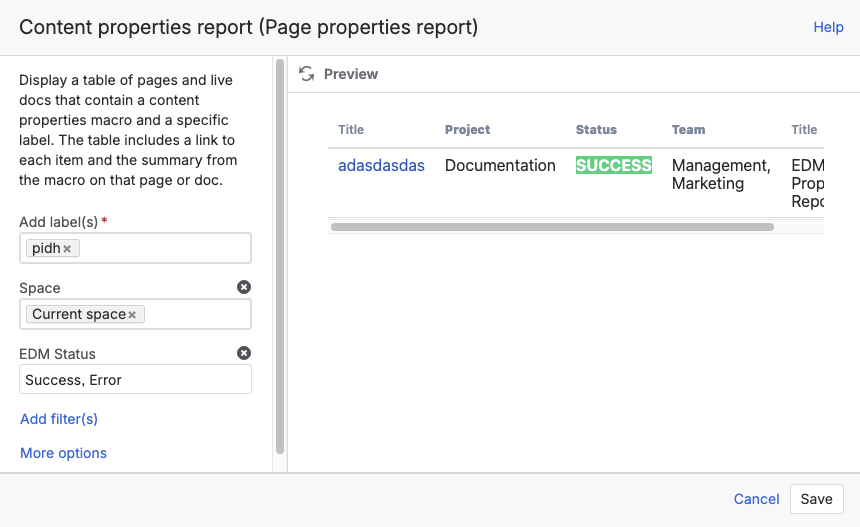Delete the Space filter
Viewport: 860px width, 527px height.
(244, 287)
